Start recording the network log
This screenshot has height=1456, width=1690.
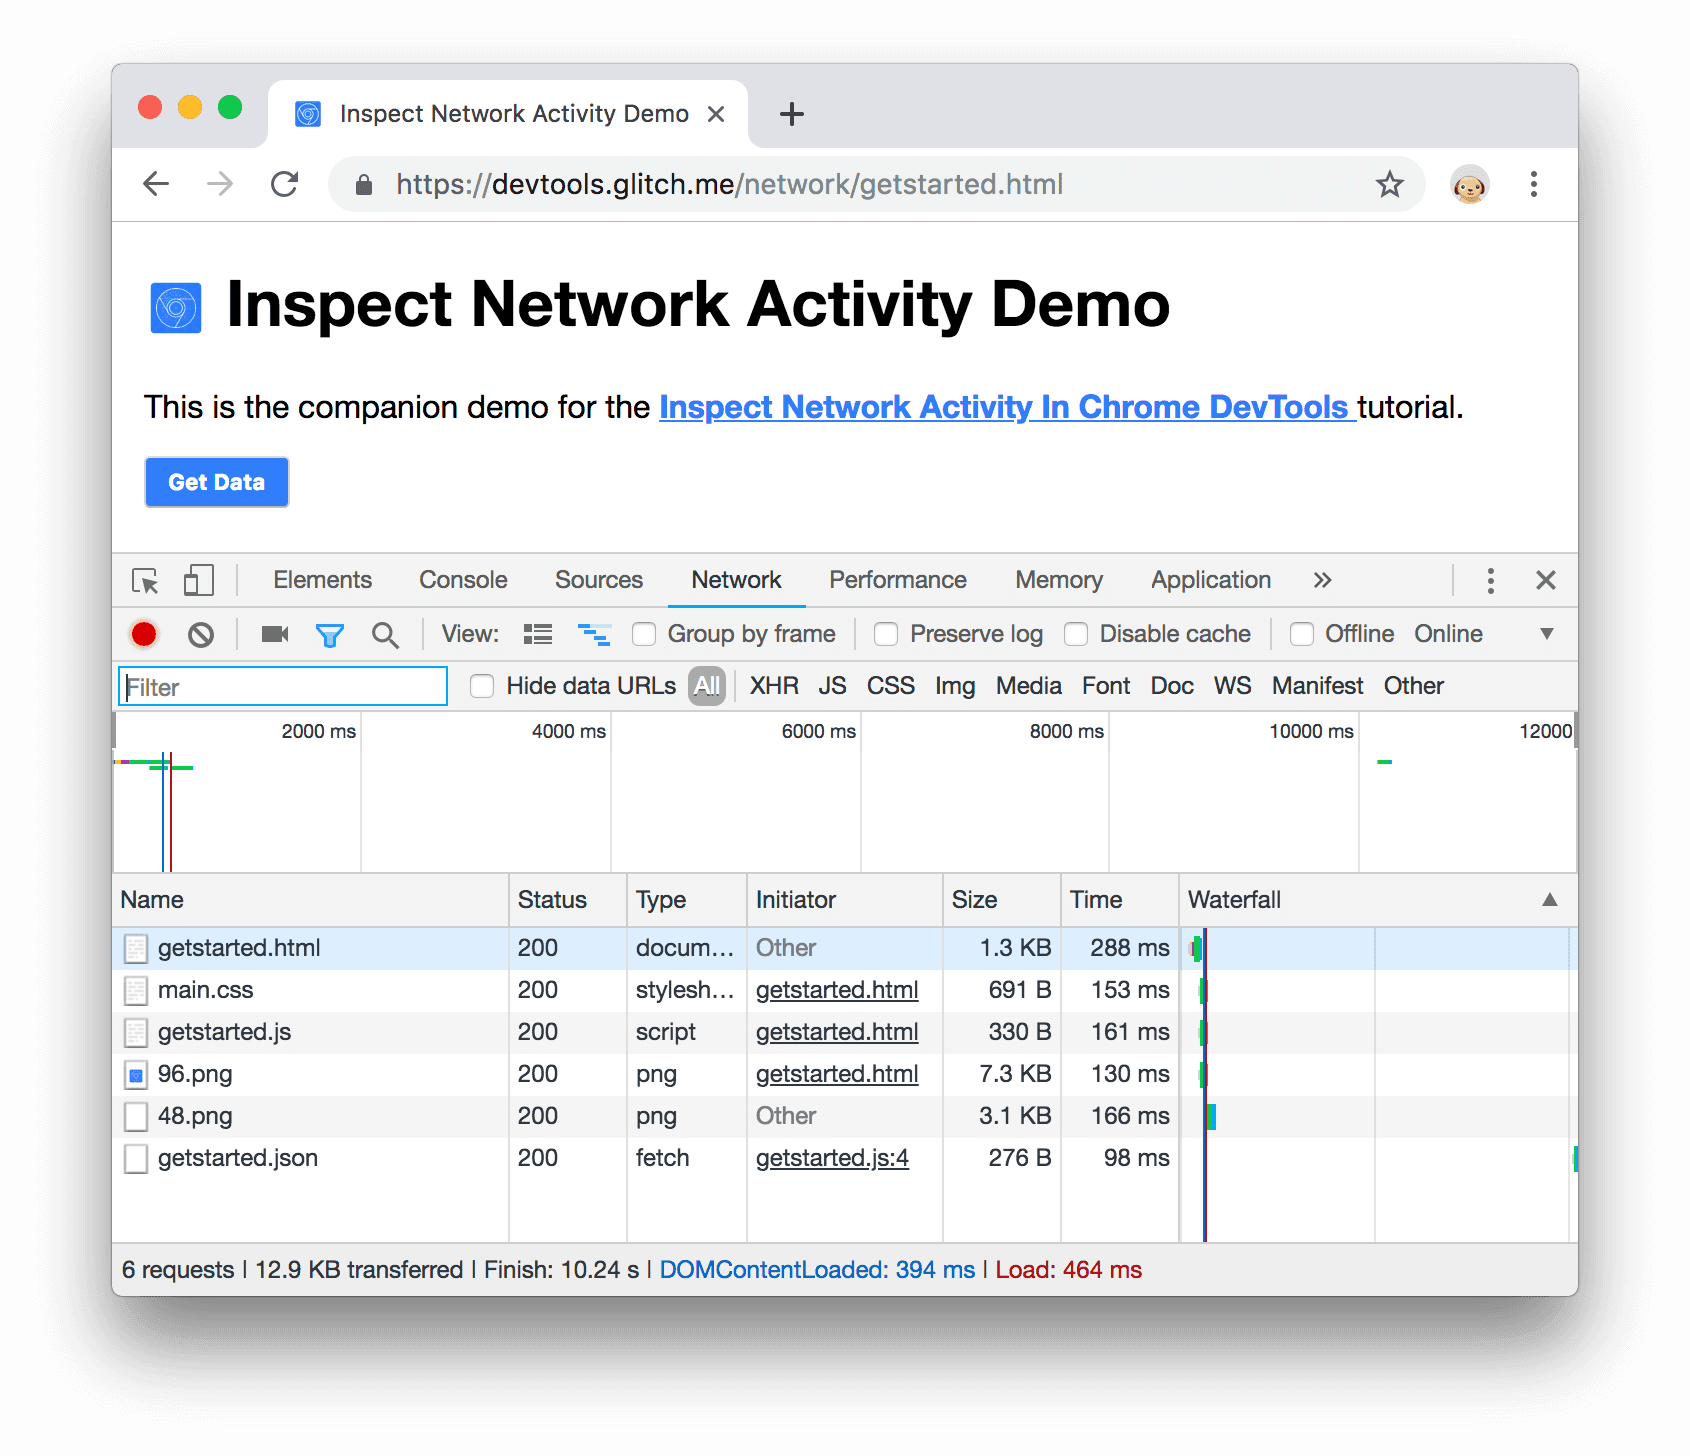coord(144,634)
